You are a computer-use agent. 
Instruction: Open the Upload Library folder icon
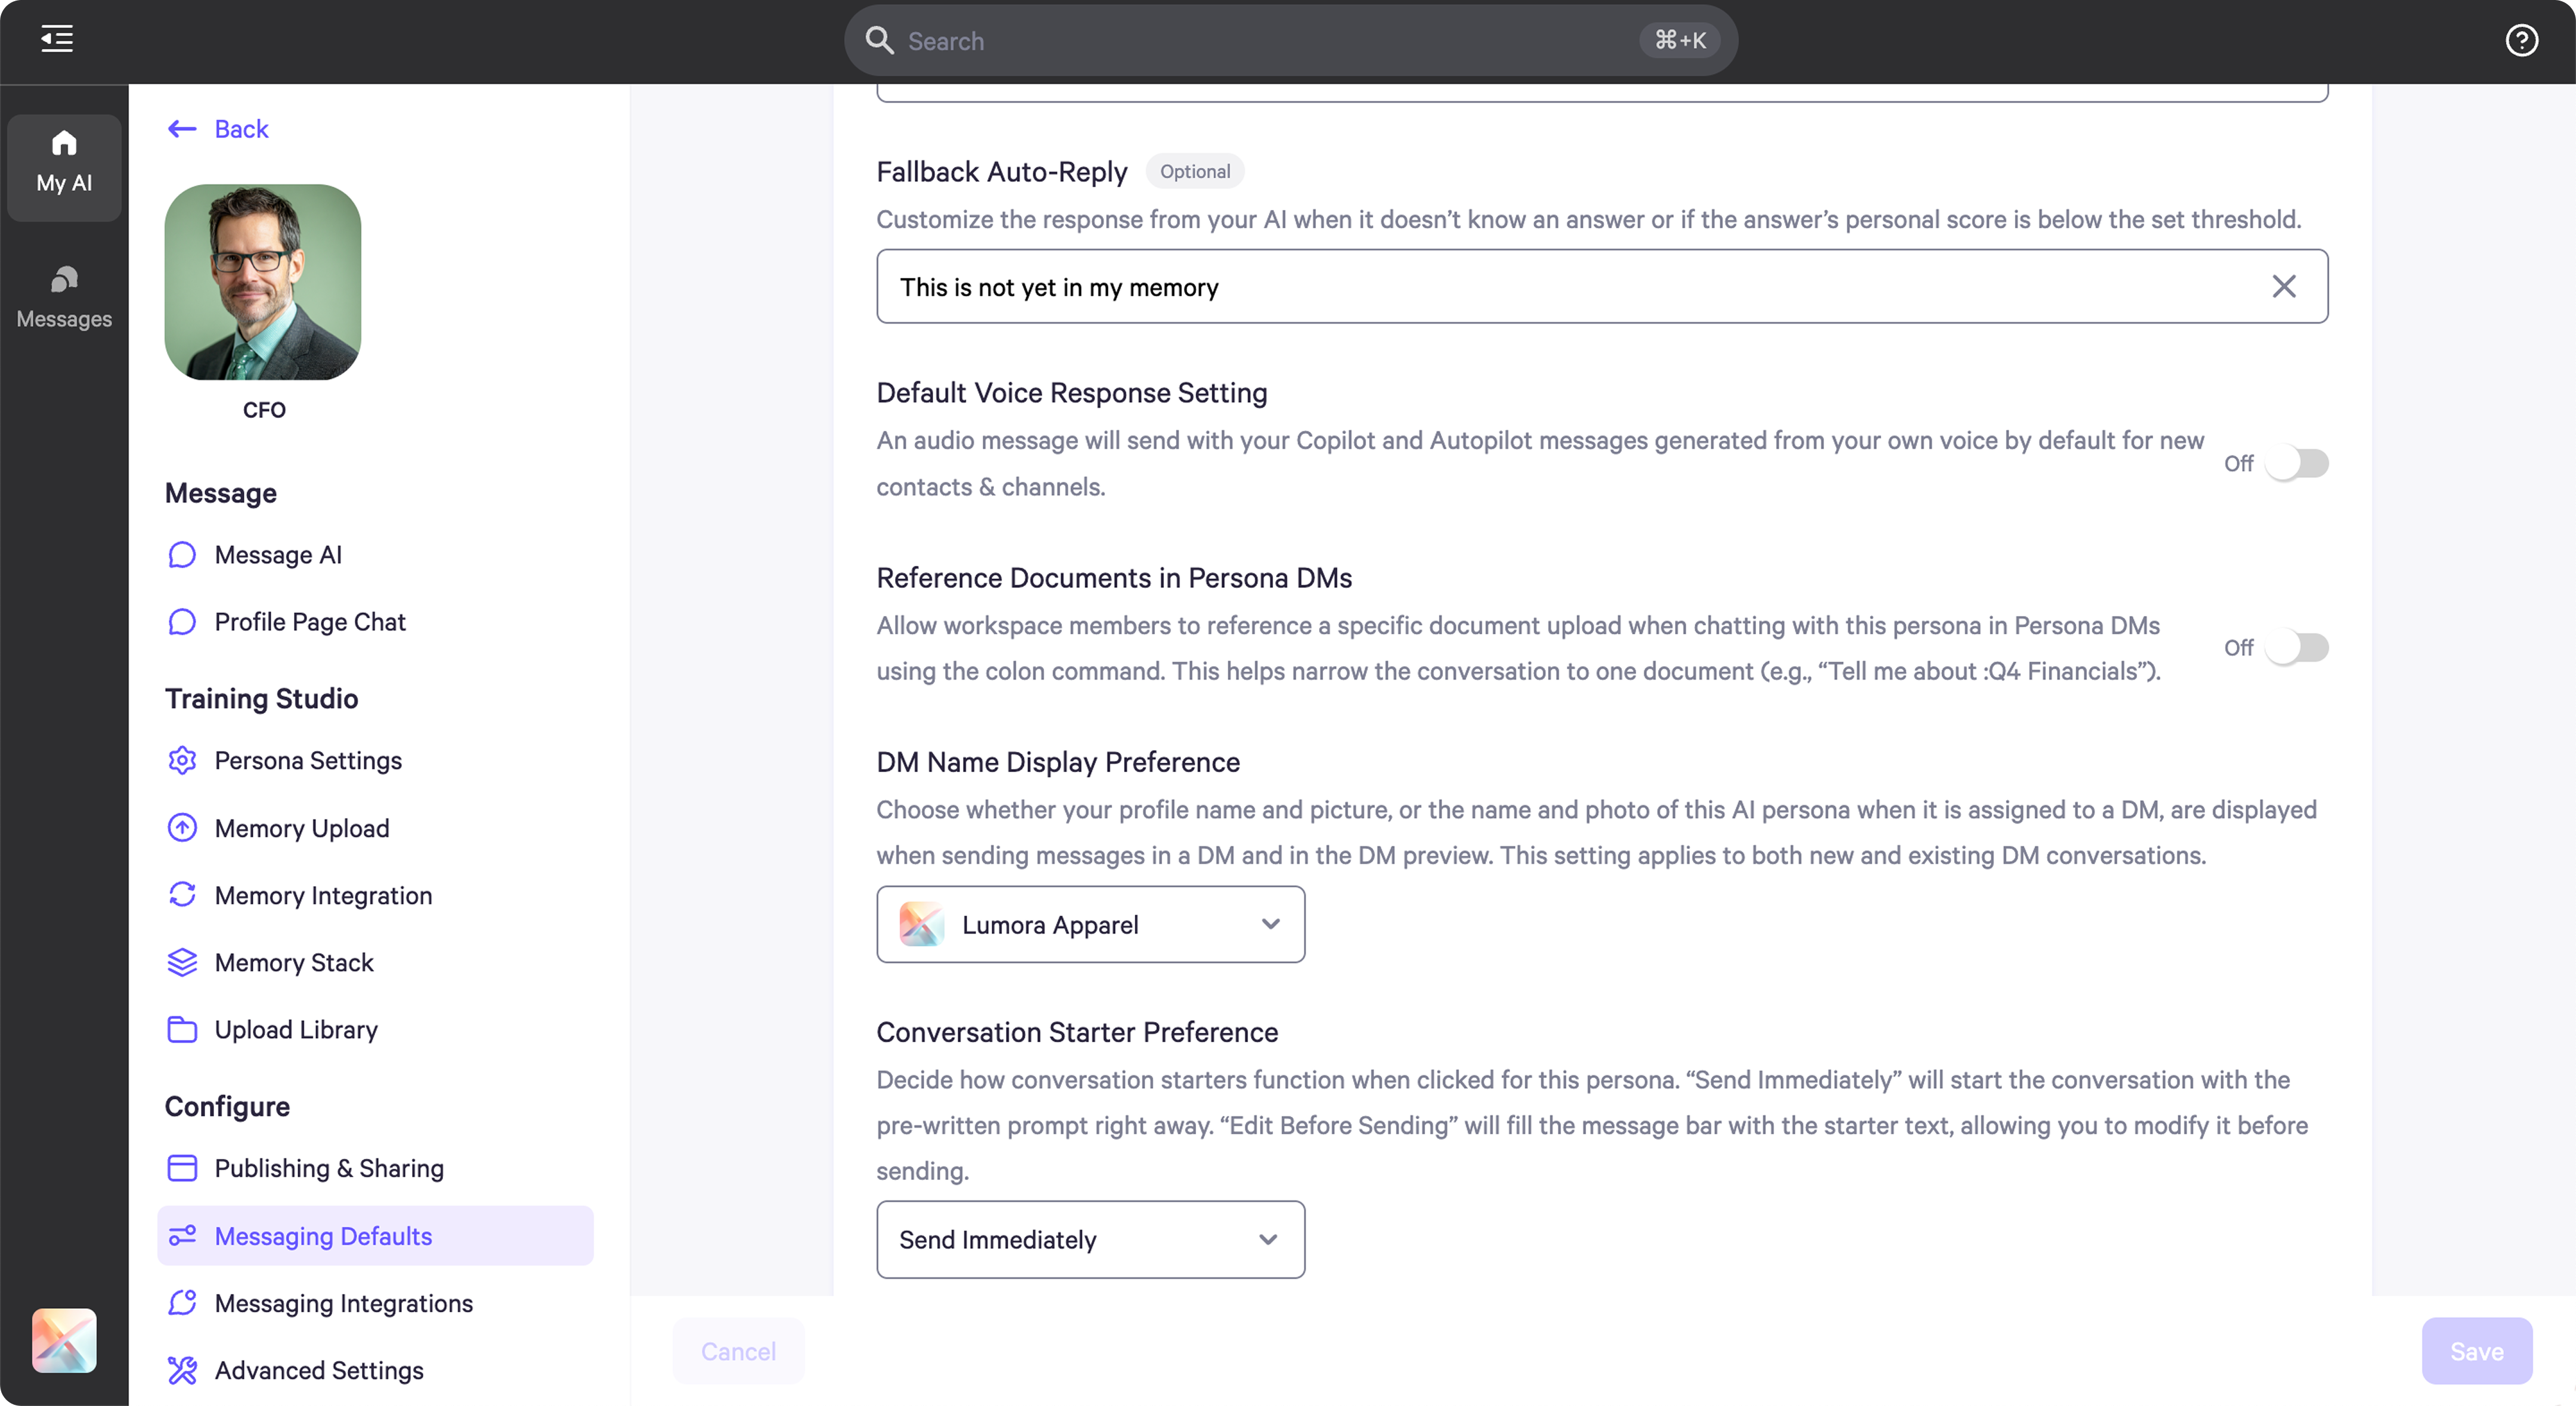(182, 1029)
